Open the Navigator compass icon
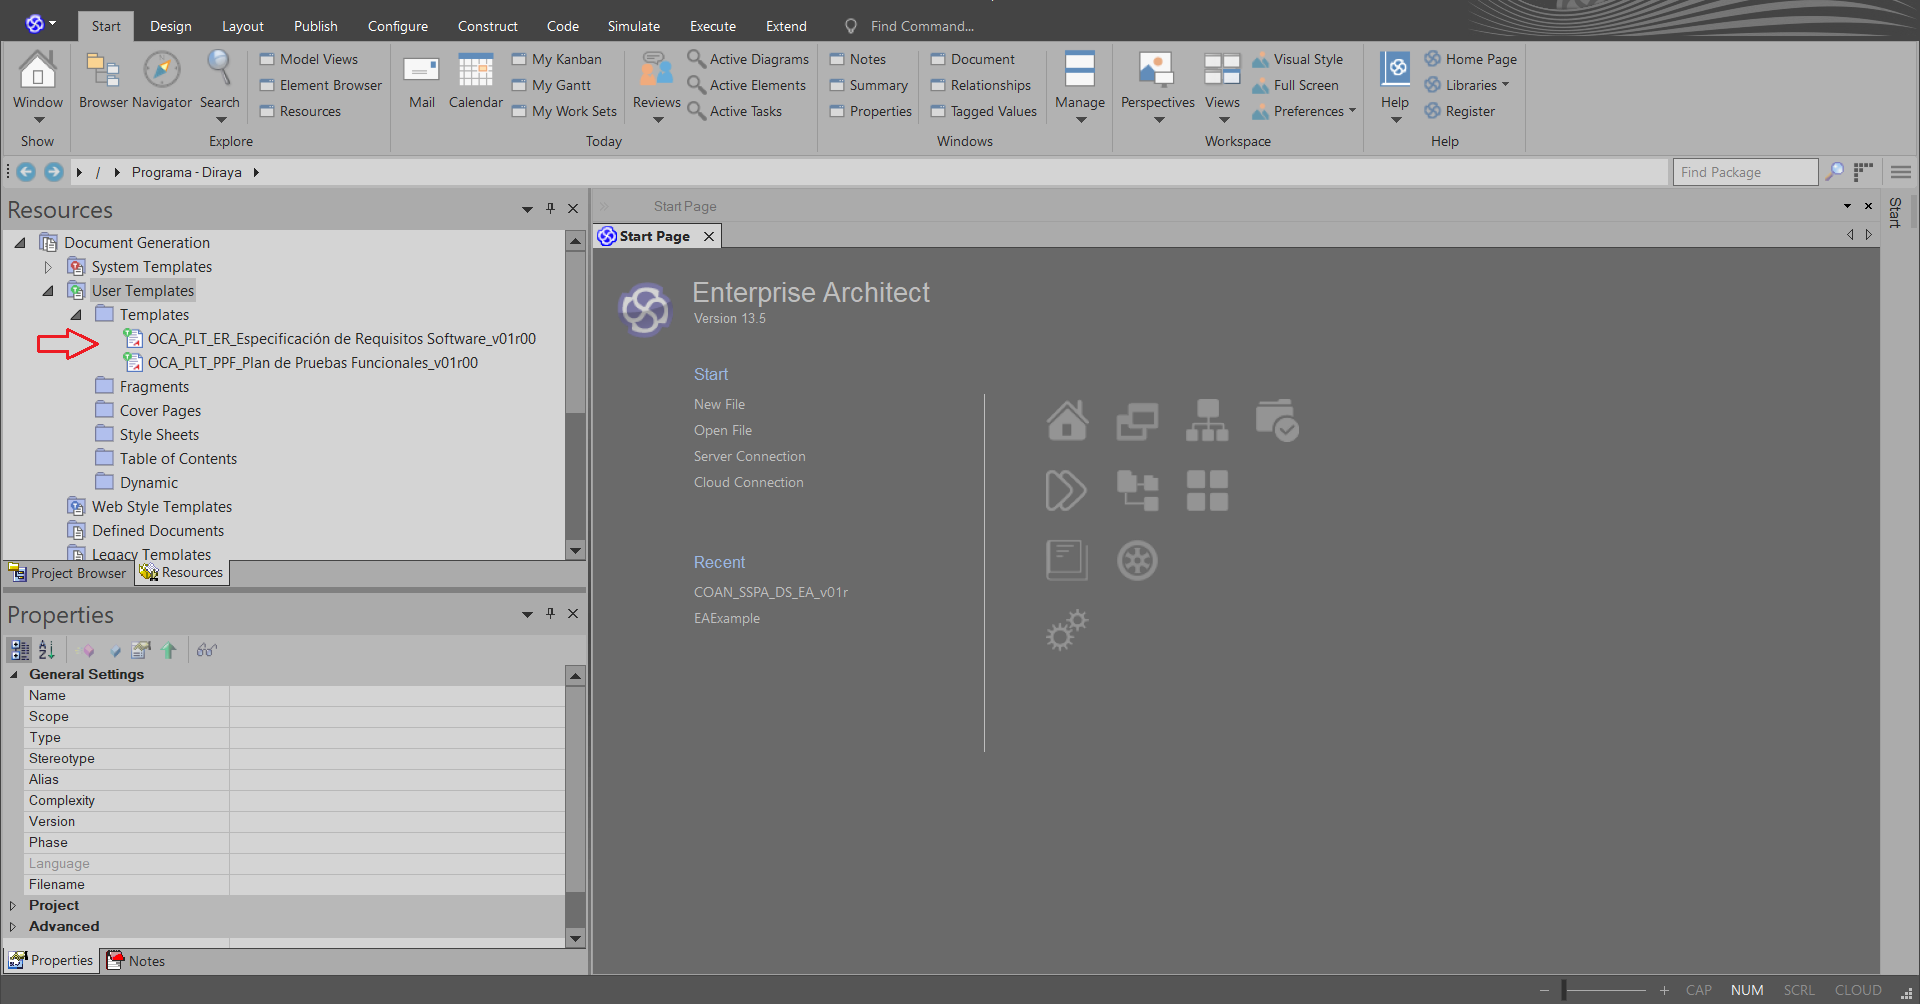The width and height of the screenshot is (1920, 1004). coord(162,80)
